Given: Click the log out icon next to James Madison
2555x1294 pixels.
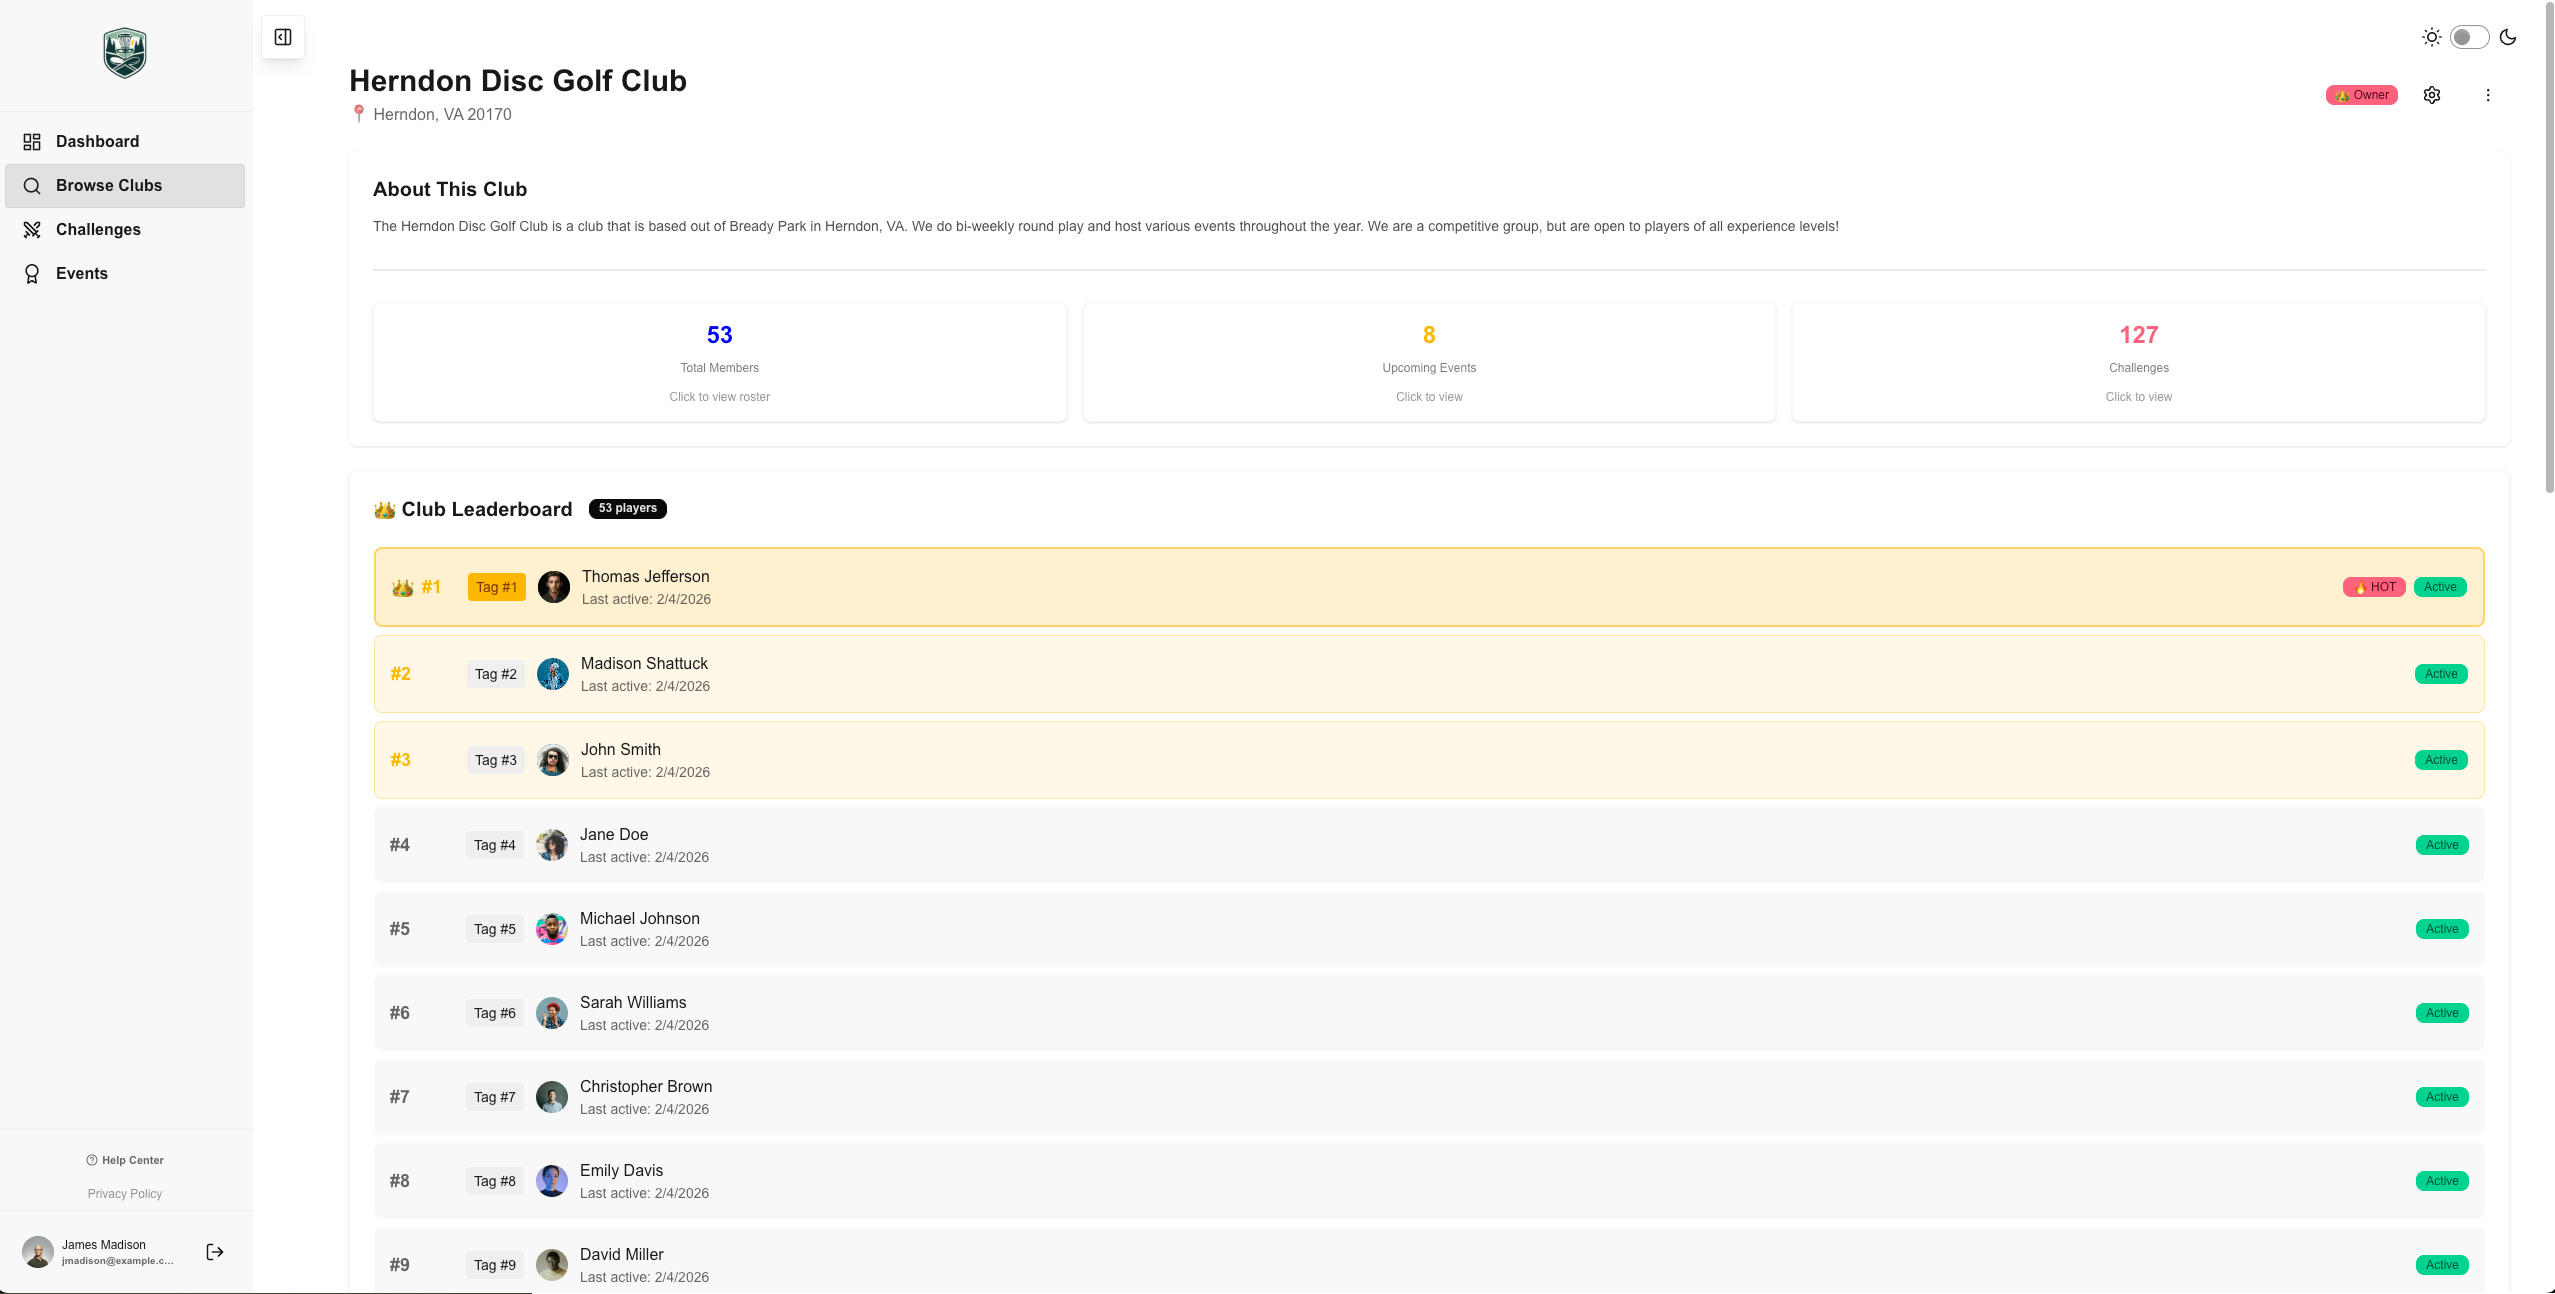Looking at the screenshot, I should coord(214,1251).
